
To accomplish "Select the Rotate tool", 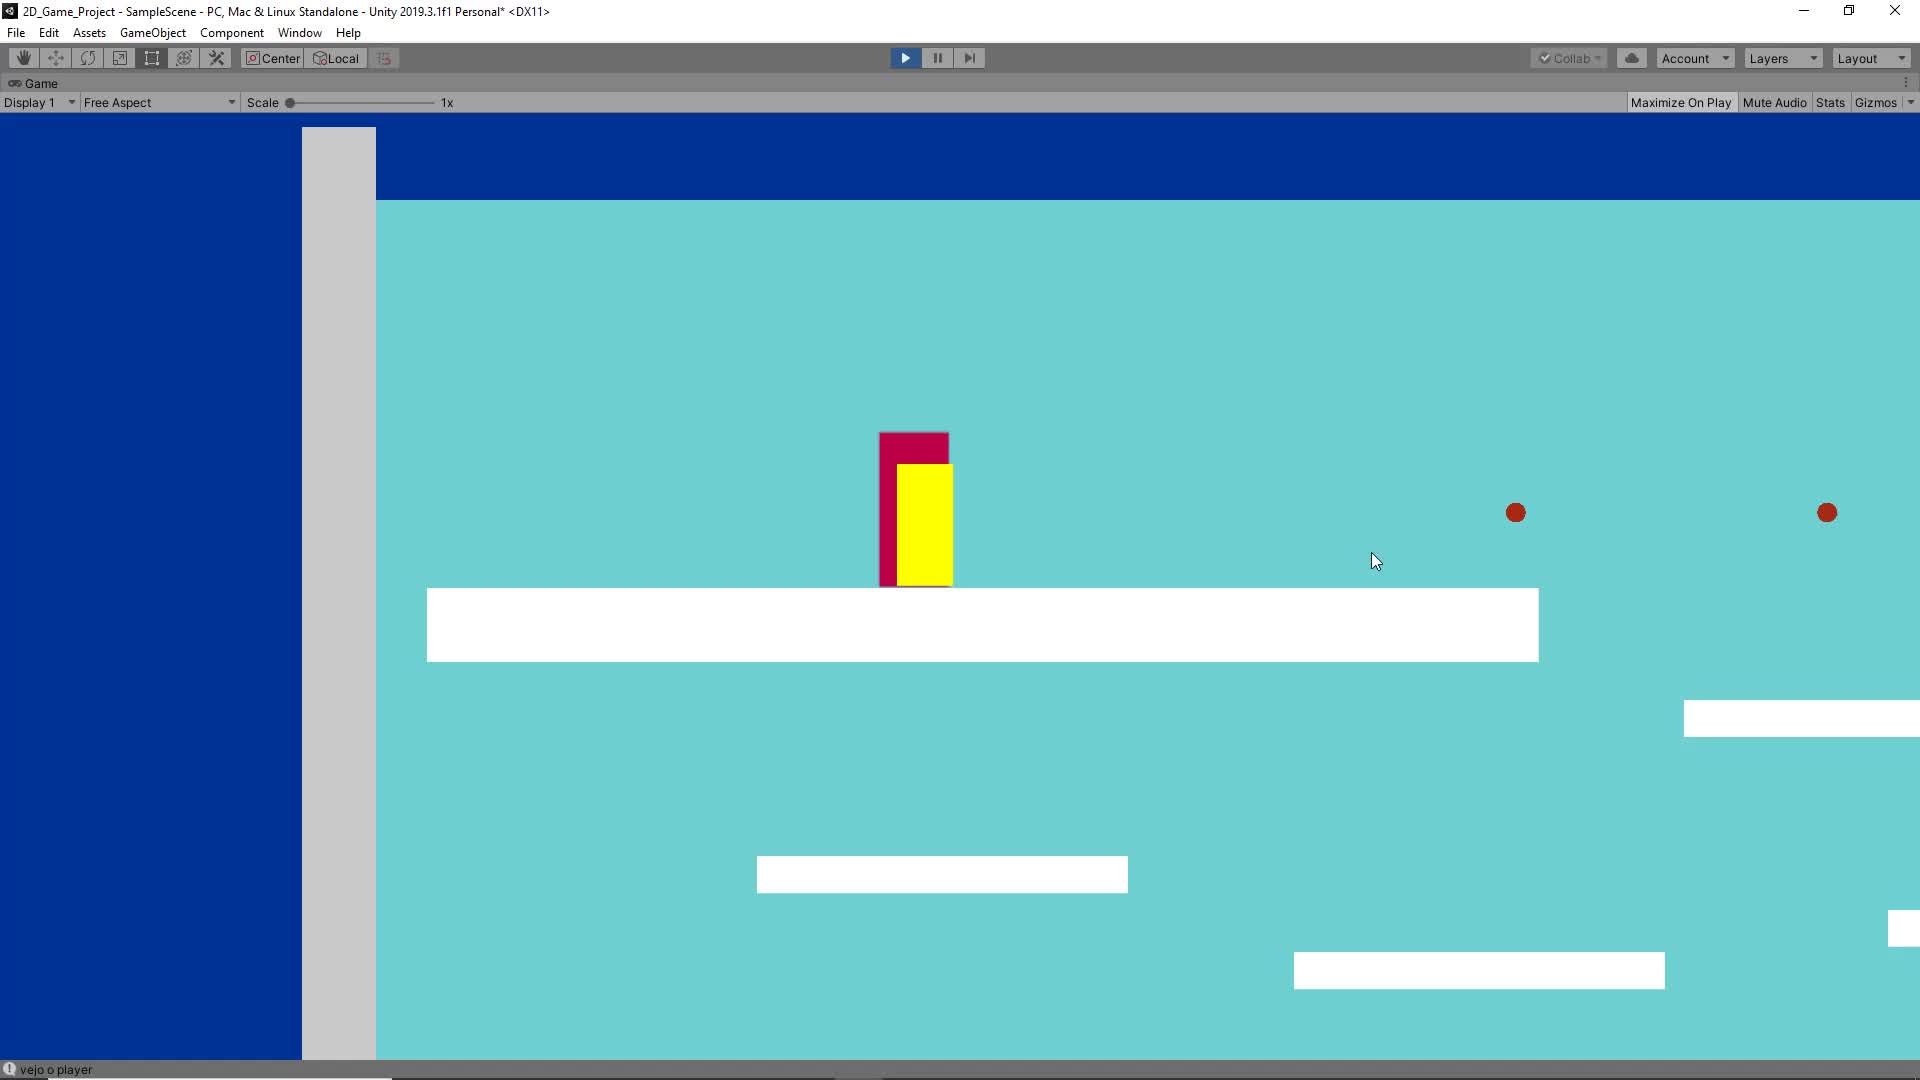I will pyautogui.click(x=88, y=58).
